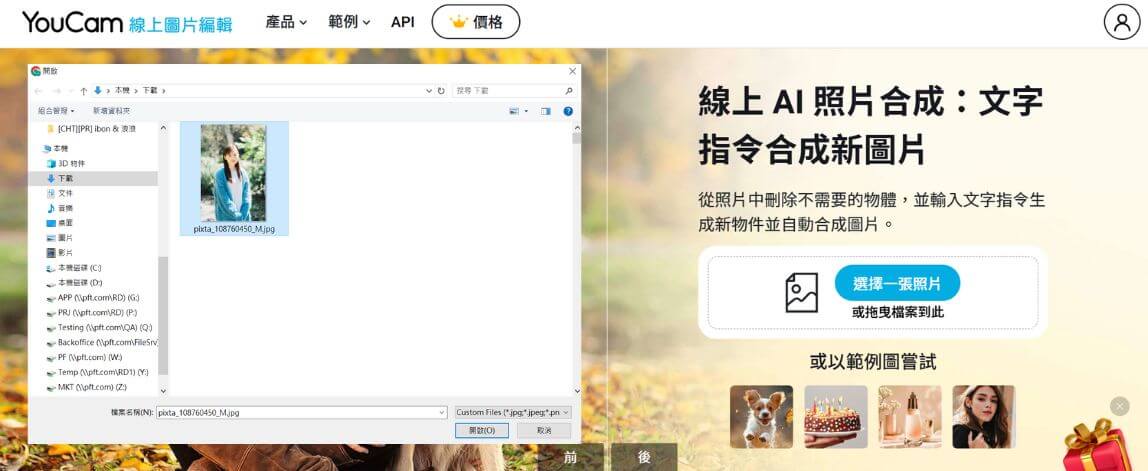
Task: Expand the 範例 menu
Action: 349,22
